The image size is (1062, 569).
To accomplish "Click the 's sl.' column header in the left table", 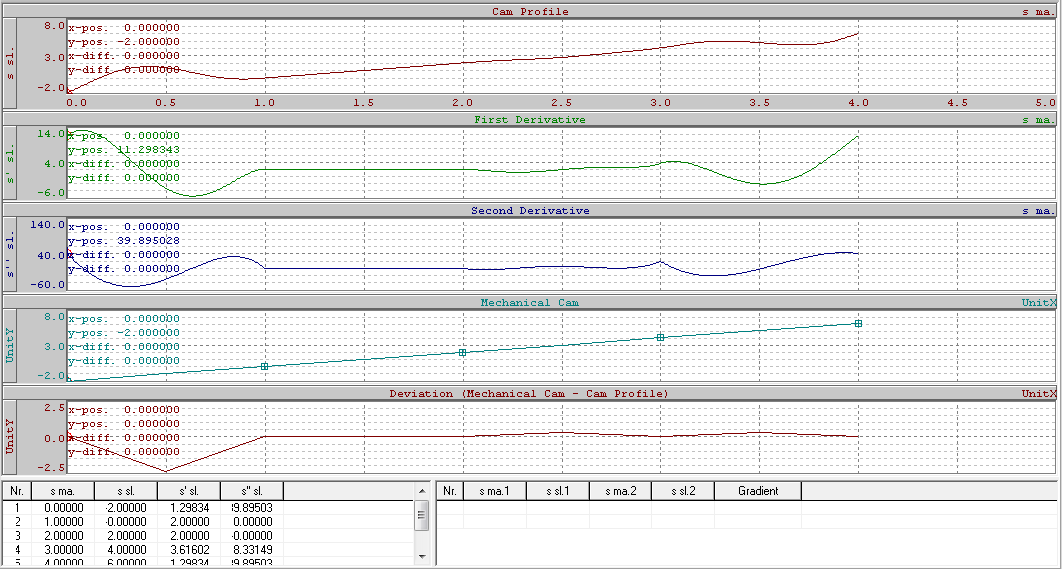I will (125, 491).
